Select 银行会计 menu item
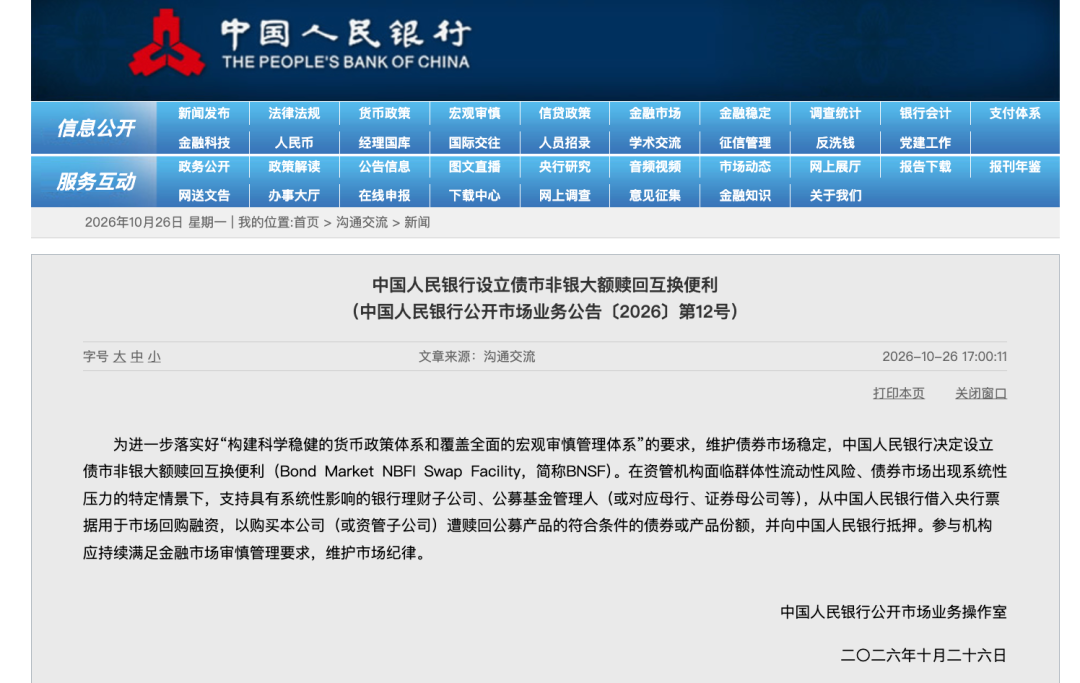The image size is (1080, 683). point(925,114)
